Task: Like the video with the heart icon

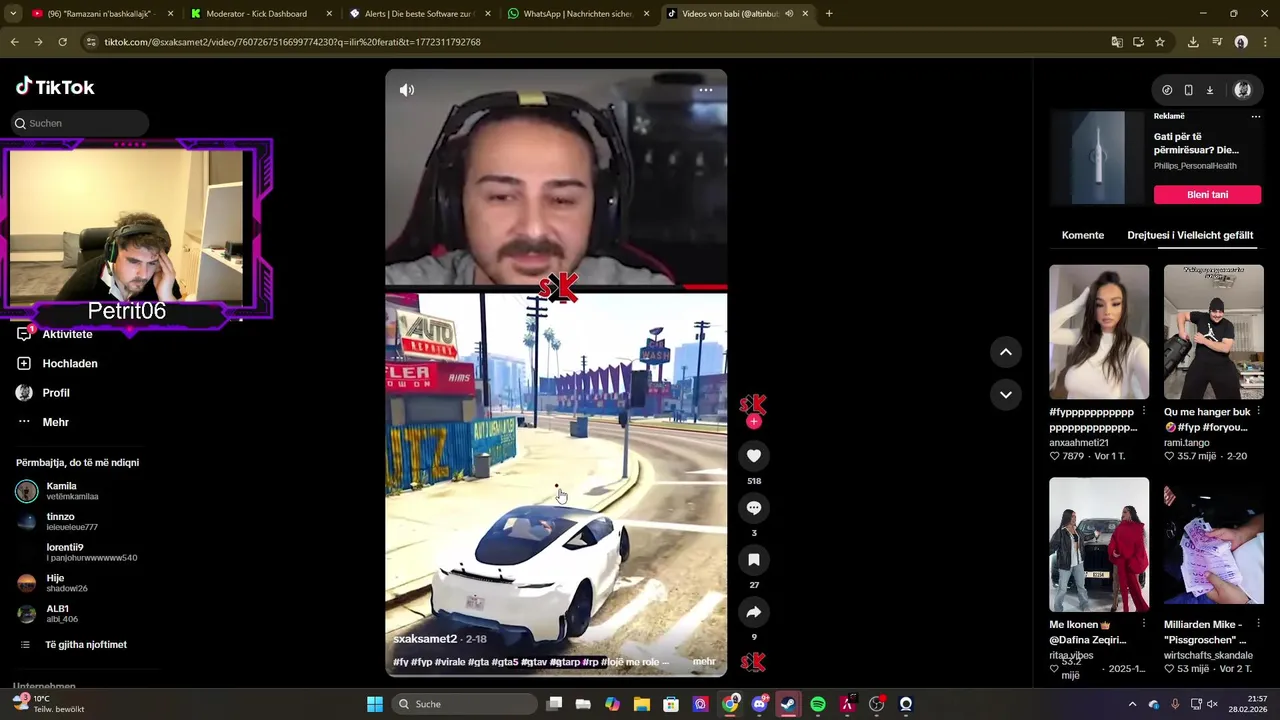Action: (x=754, y=456)
